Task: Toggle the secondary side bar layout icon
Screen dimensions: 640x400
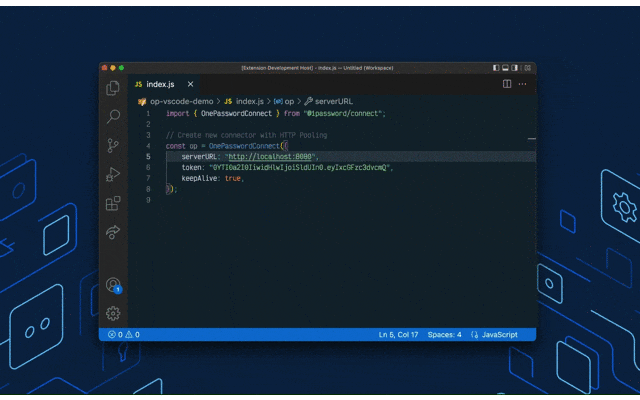Action: 515,68
